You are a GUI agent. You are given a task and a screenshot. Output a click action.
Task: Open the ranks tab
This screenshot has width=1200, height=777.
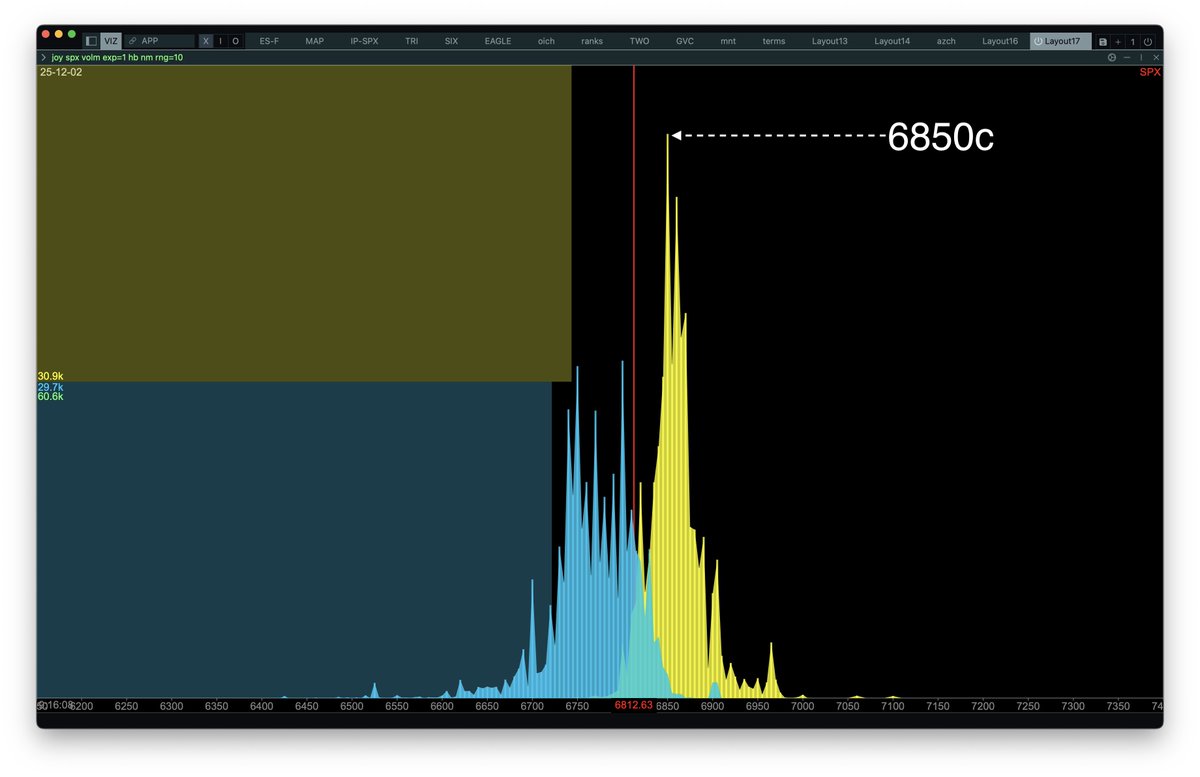click(591, 41)
